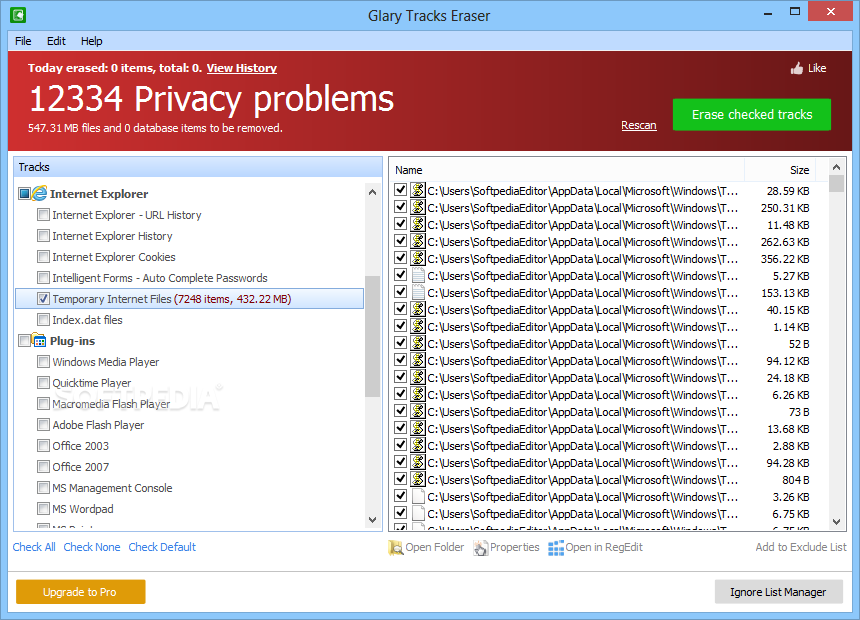860x620 pixels.
Task: Enable Internet Explorer Cookies checkbox
Action: point(43,256)
